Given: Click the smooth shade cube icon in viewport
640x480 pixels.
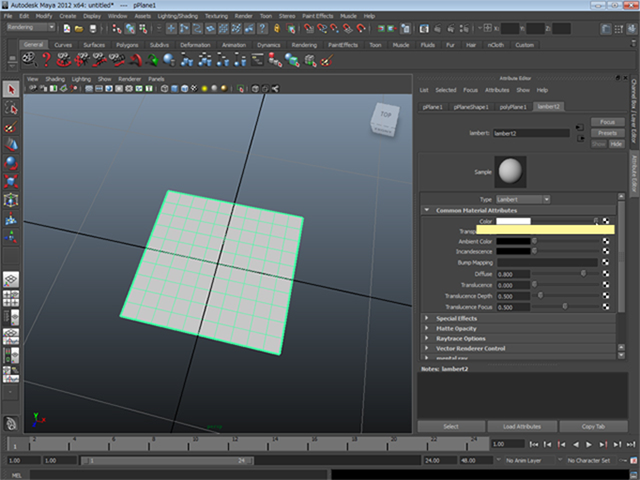Looking at the screenshot, I should click(175, 89).
